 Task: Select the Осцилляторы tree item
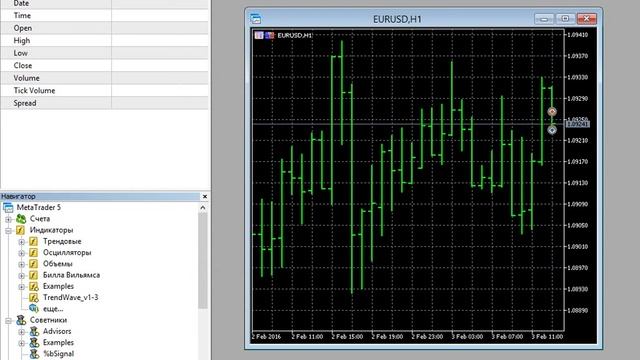[67, 253]
